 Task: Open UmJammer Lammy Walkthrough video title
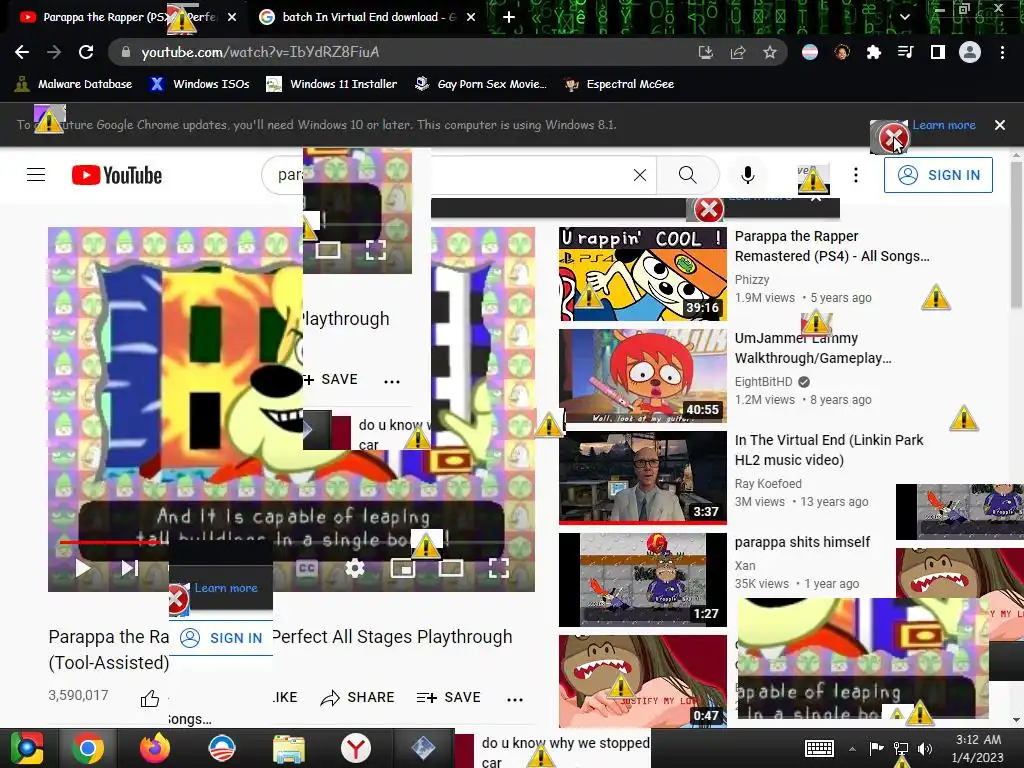coord(813,348)
